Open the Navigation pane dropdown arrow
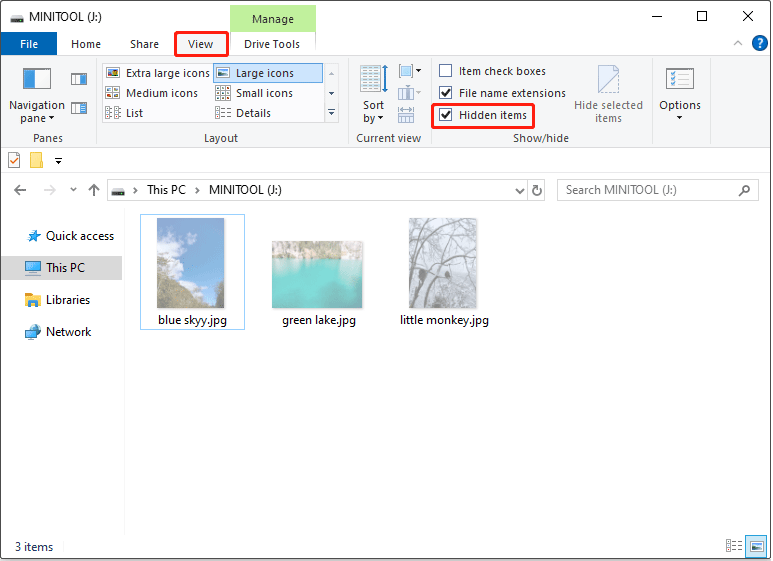The width and height of the screenshot is (773, 561). click(51, 118)
